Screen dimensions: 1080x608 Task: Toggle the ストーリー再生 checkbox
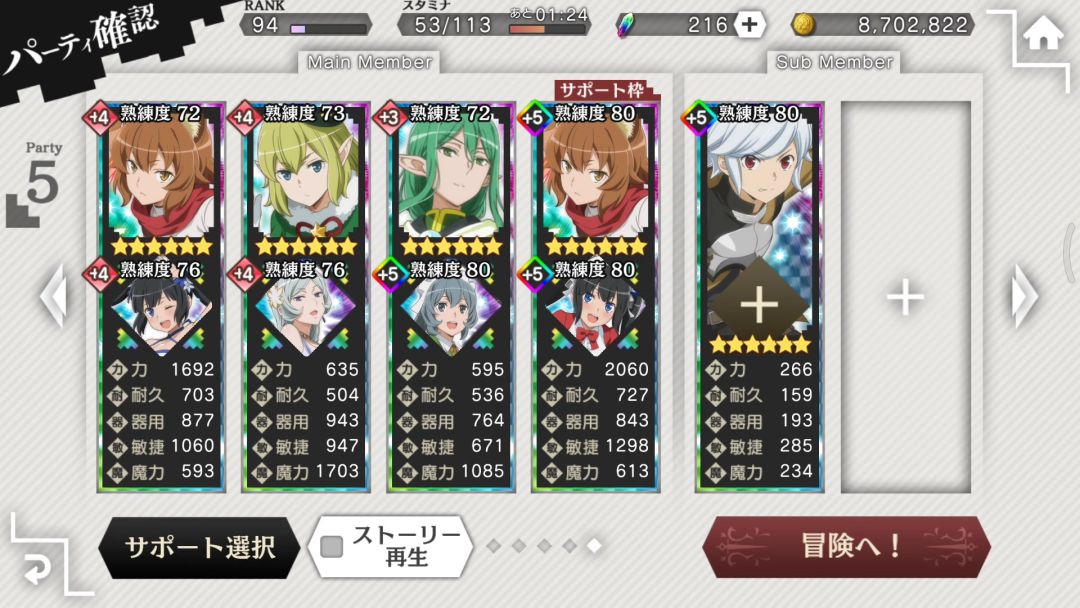332,546
